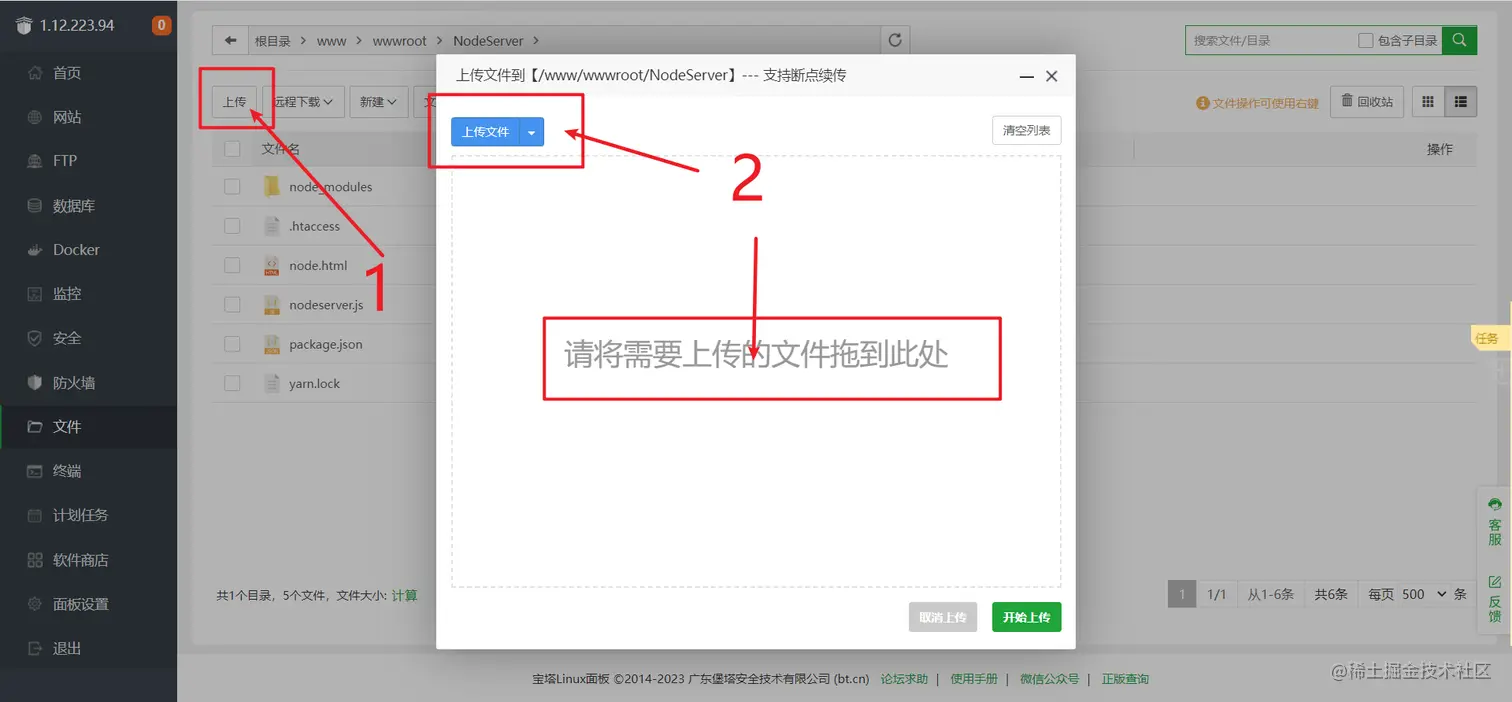The width and height of the screenshot is (1512, 702).
Task: Click page number 1 in pagination
Action: 1181,594
